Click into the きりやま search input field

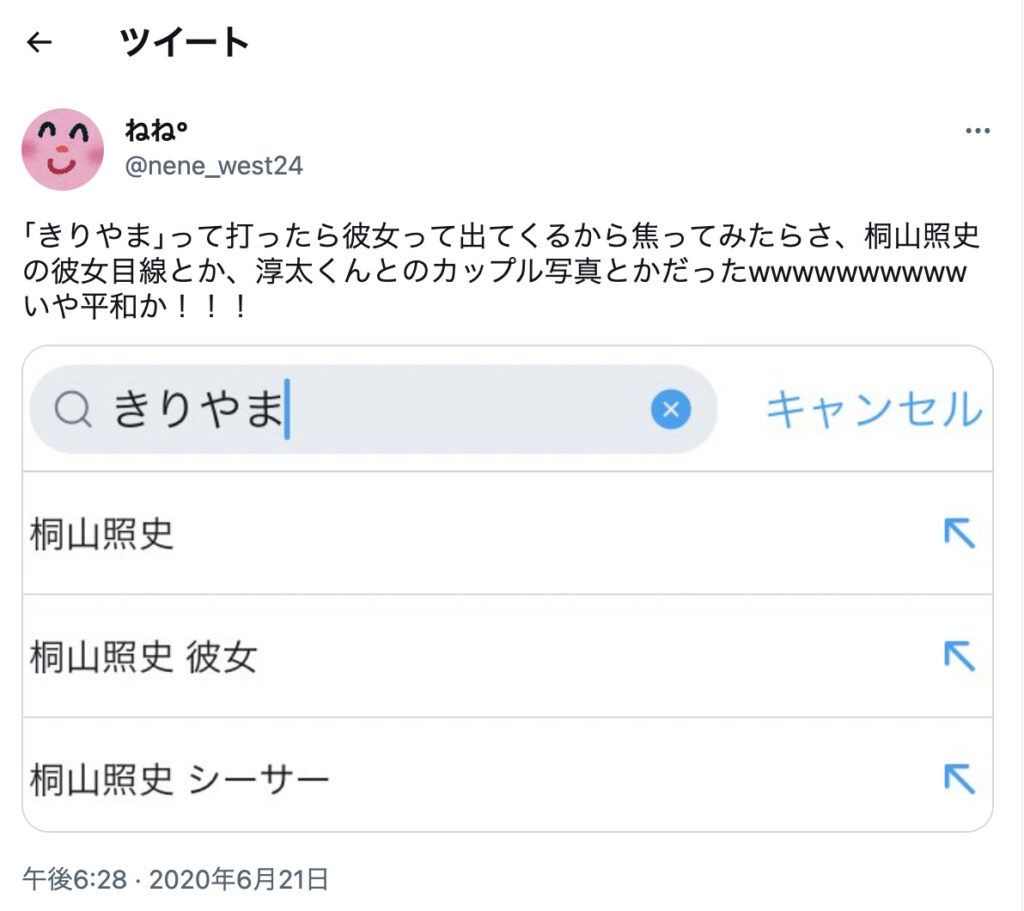(374, 409)
